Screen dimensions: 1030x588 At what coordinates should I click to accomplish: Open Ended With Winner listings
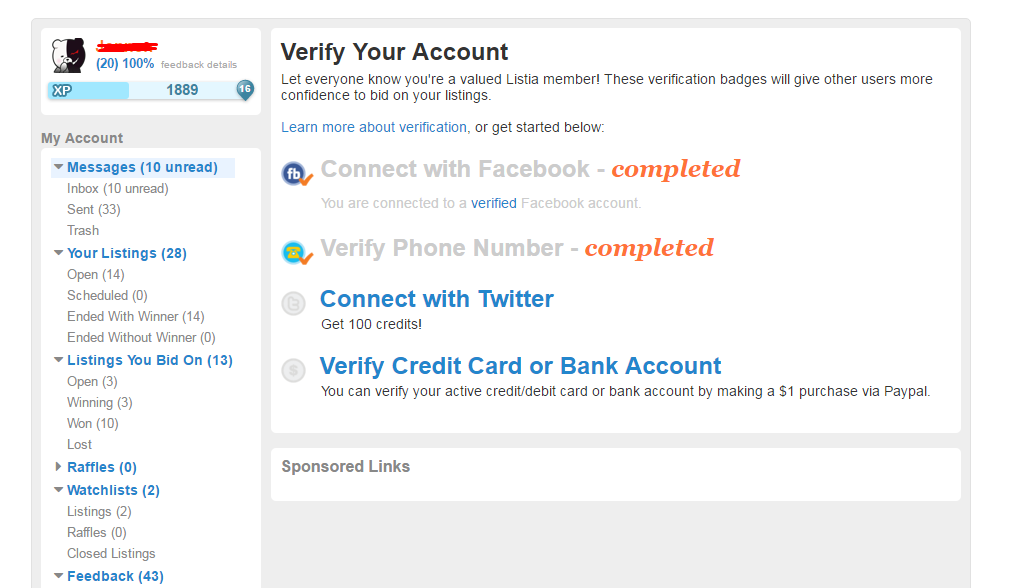(x=135, y=317)
